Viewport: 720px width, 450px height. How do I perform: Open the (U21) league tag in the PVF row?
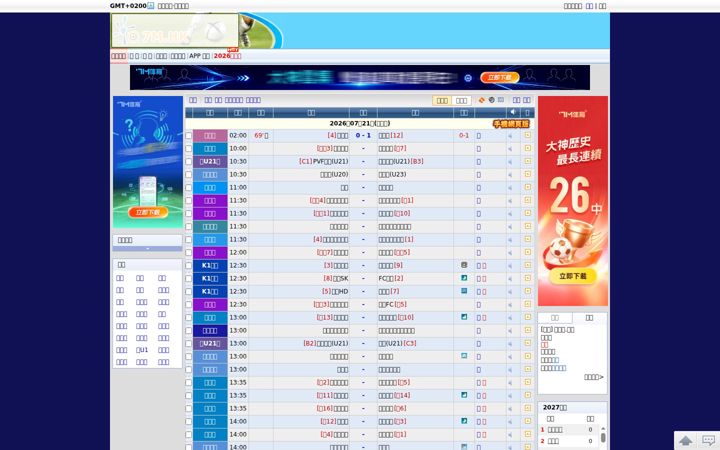pos(210,162)
